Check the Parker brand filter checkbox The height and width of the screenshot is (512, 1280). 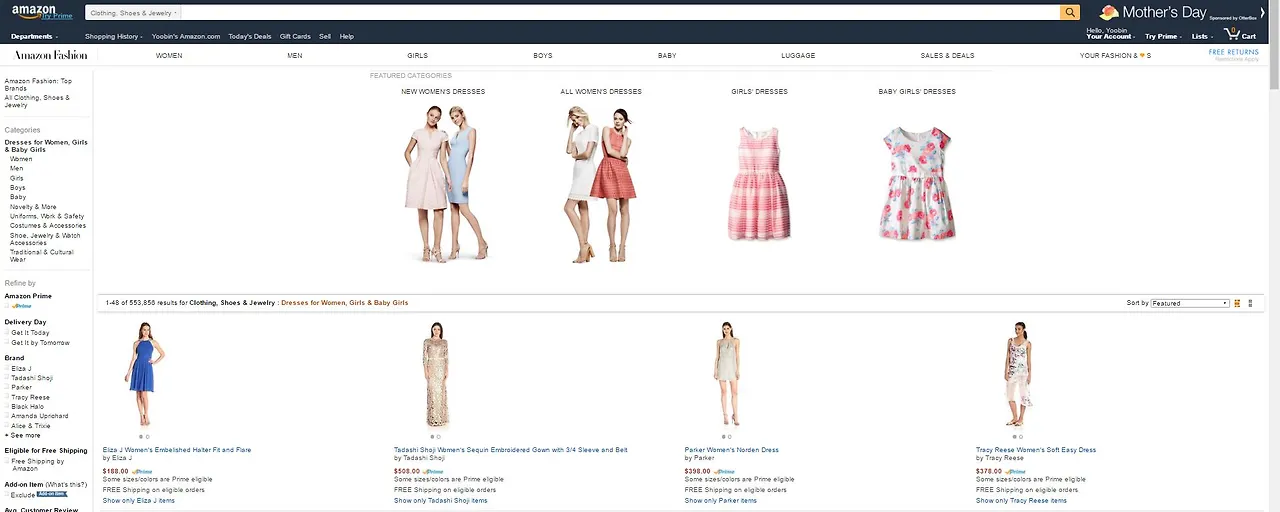(7, 388)
